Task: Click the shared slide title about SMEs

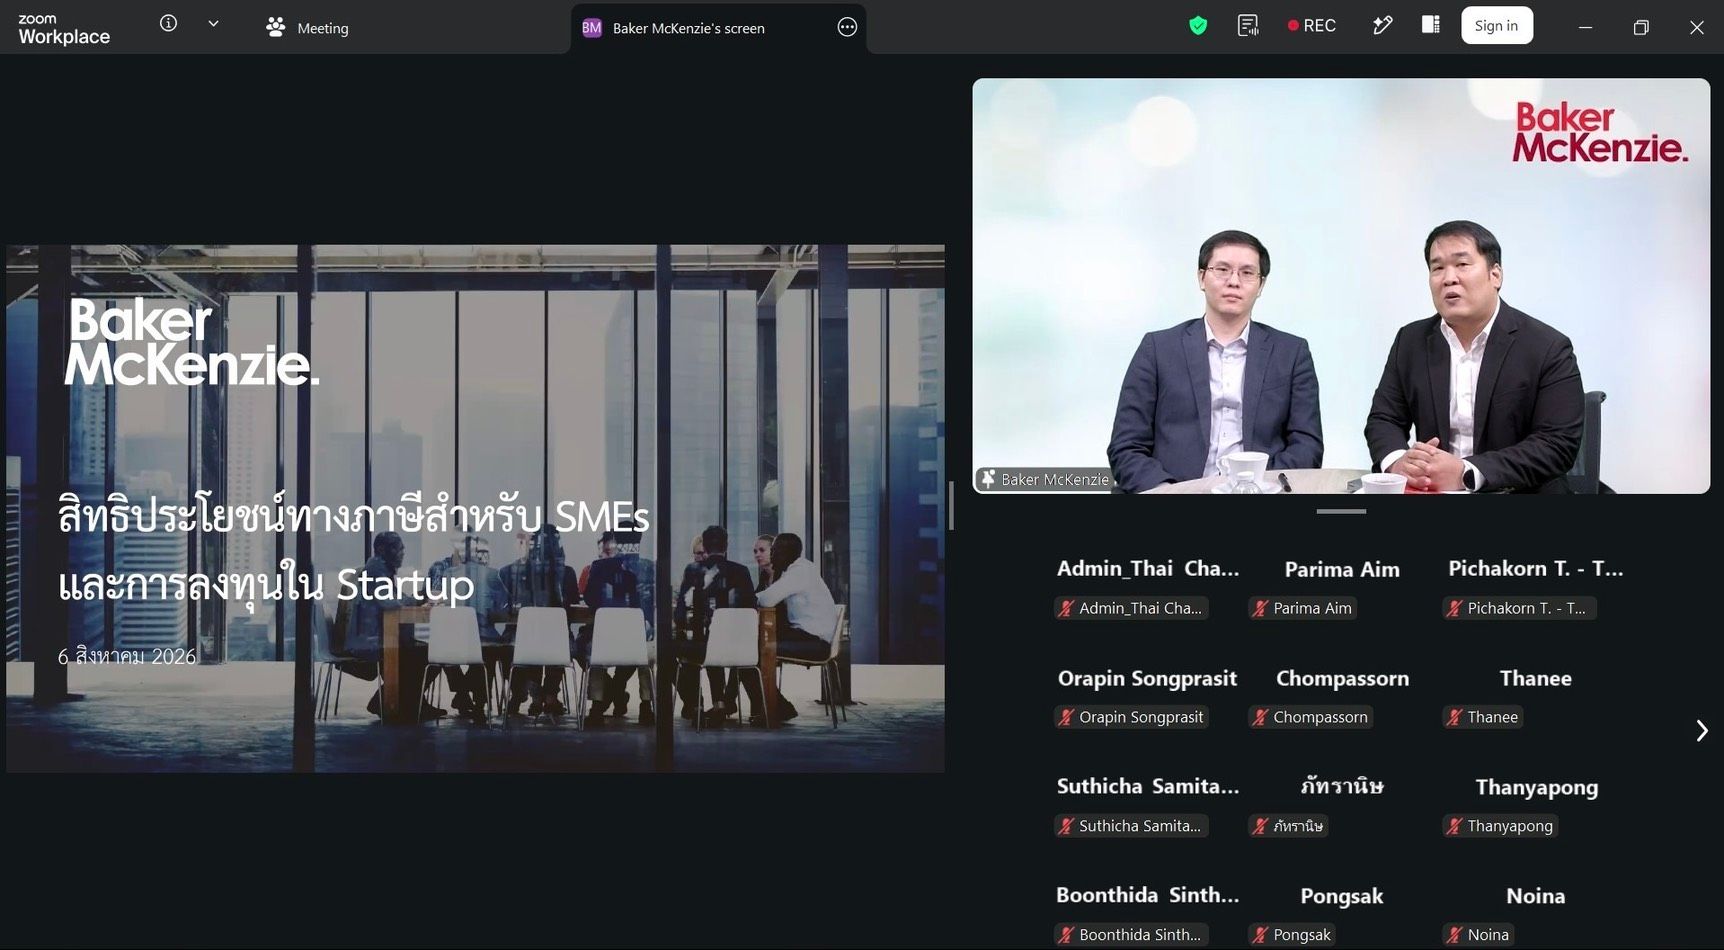Action: [354, 549]
